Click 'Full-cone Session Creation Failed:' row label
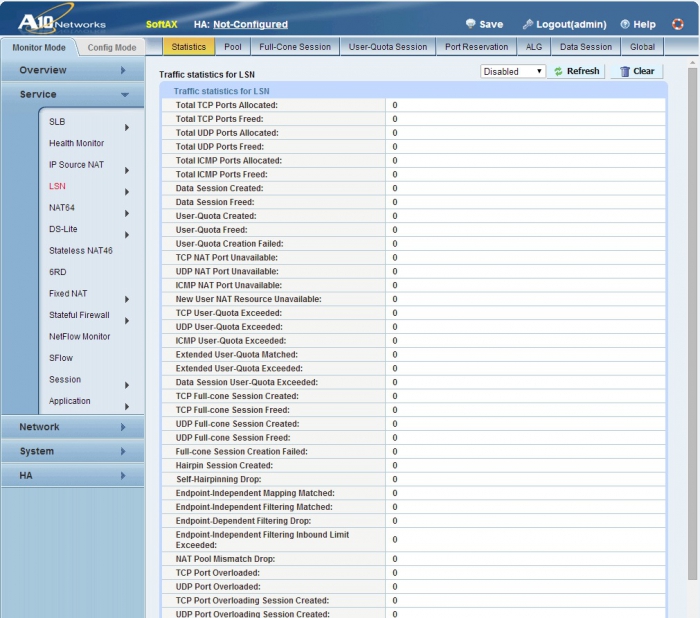Screen dimensions: 700x618 (242, 451)
